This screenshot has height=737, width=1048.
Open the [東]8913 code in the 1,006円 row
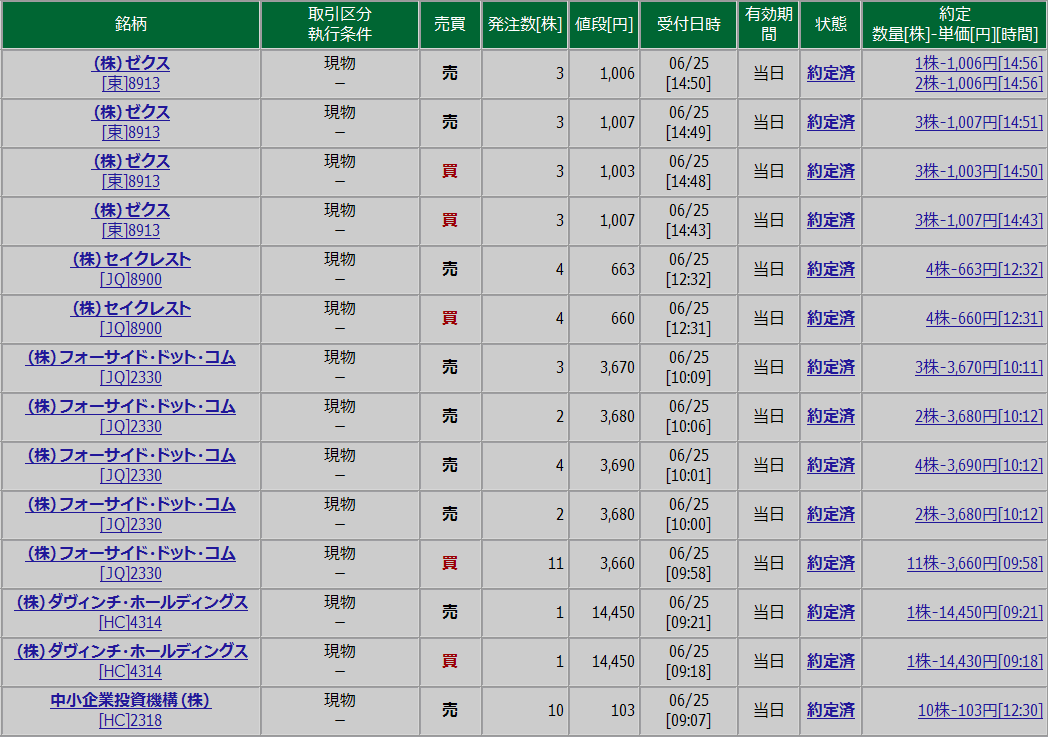131,84
